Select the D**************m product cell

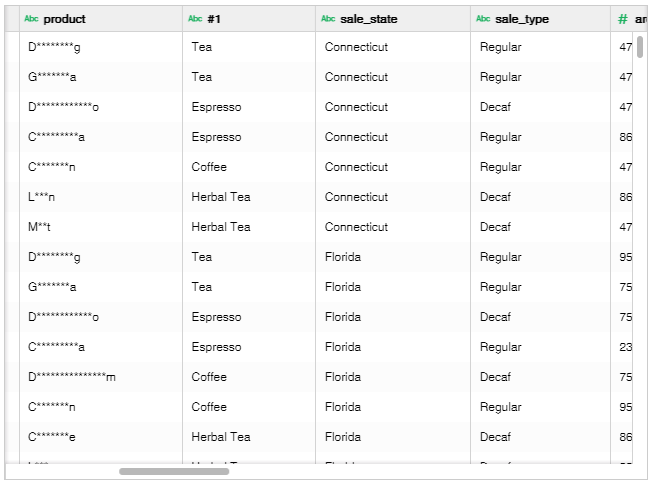click(72, 377)
